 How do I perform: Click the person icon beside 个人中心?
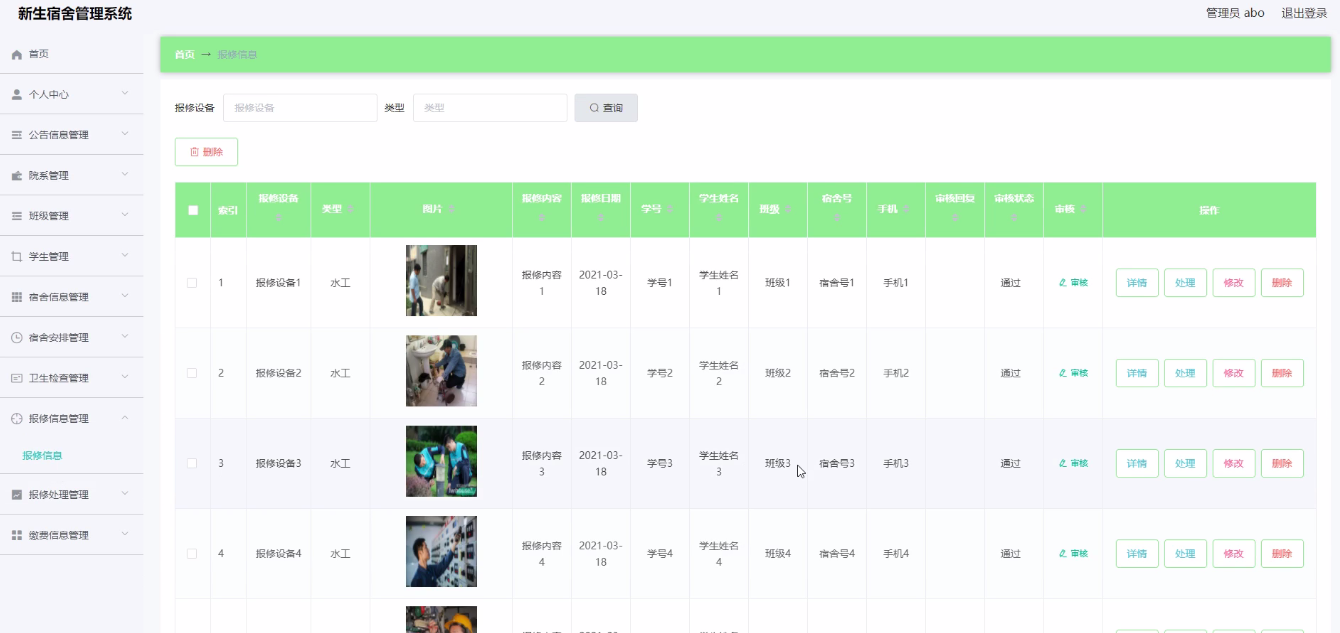click(16, 94)
